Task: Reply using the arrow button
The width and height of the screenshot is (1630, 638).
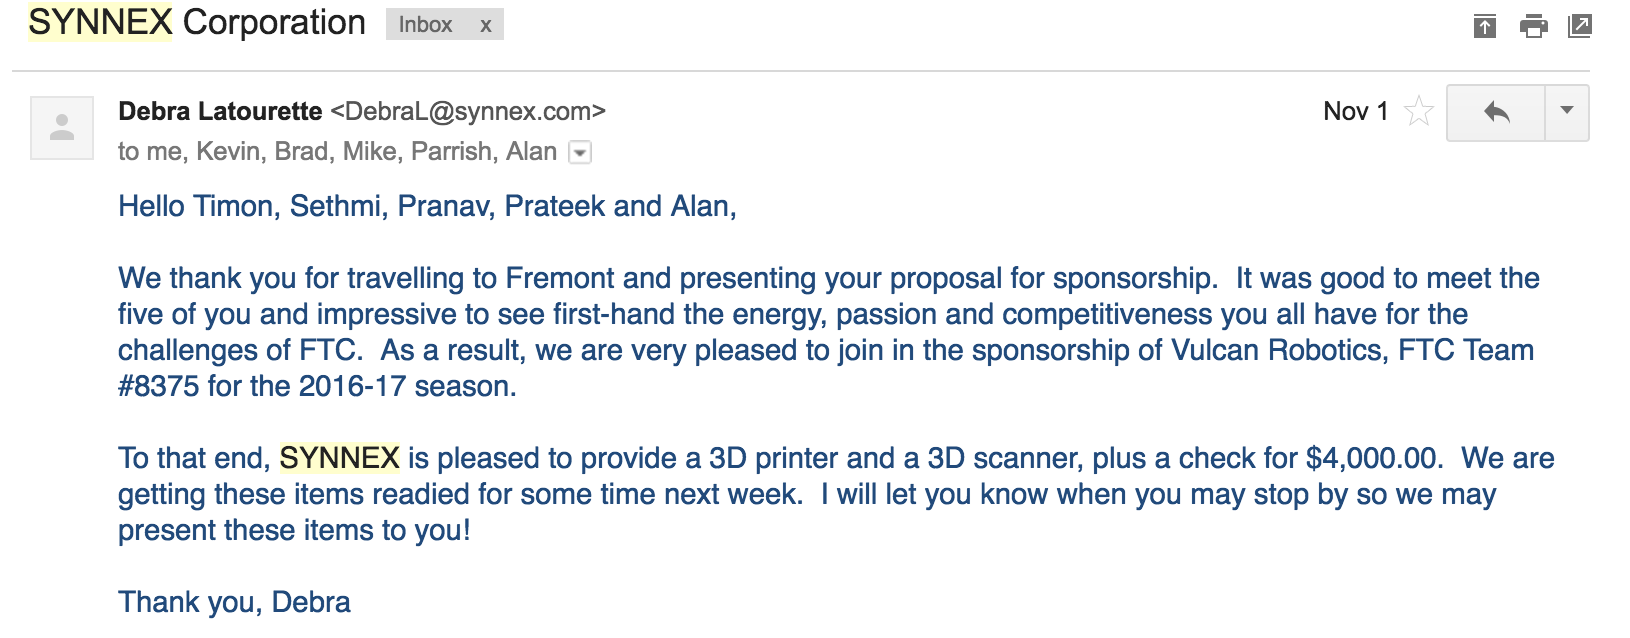Action: pos(1496,112)
